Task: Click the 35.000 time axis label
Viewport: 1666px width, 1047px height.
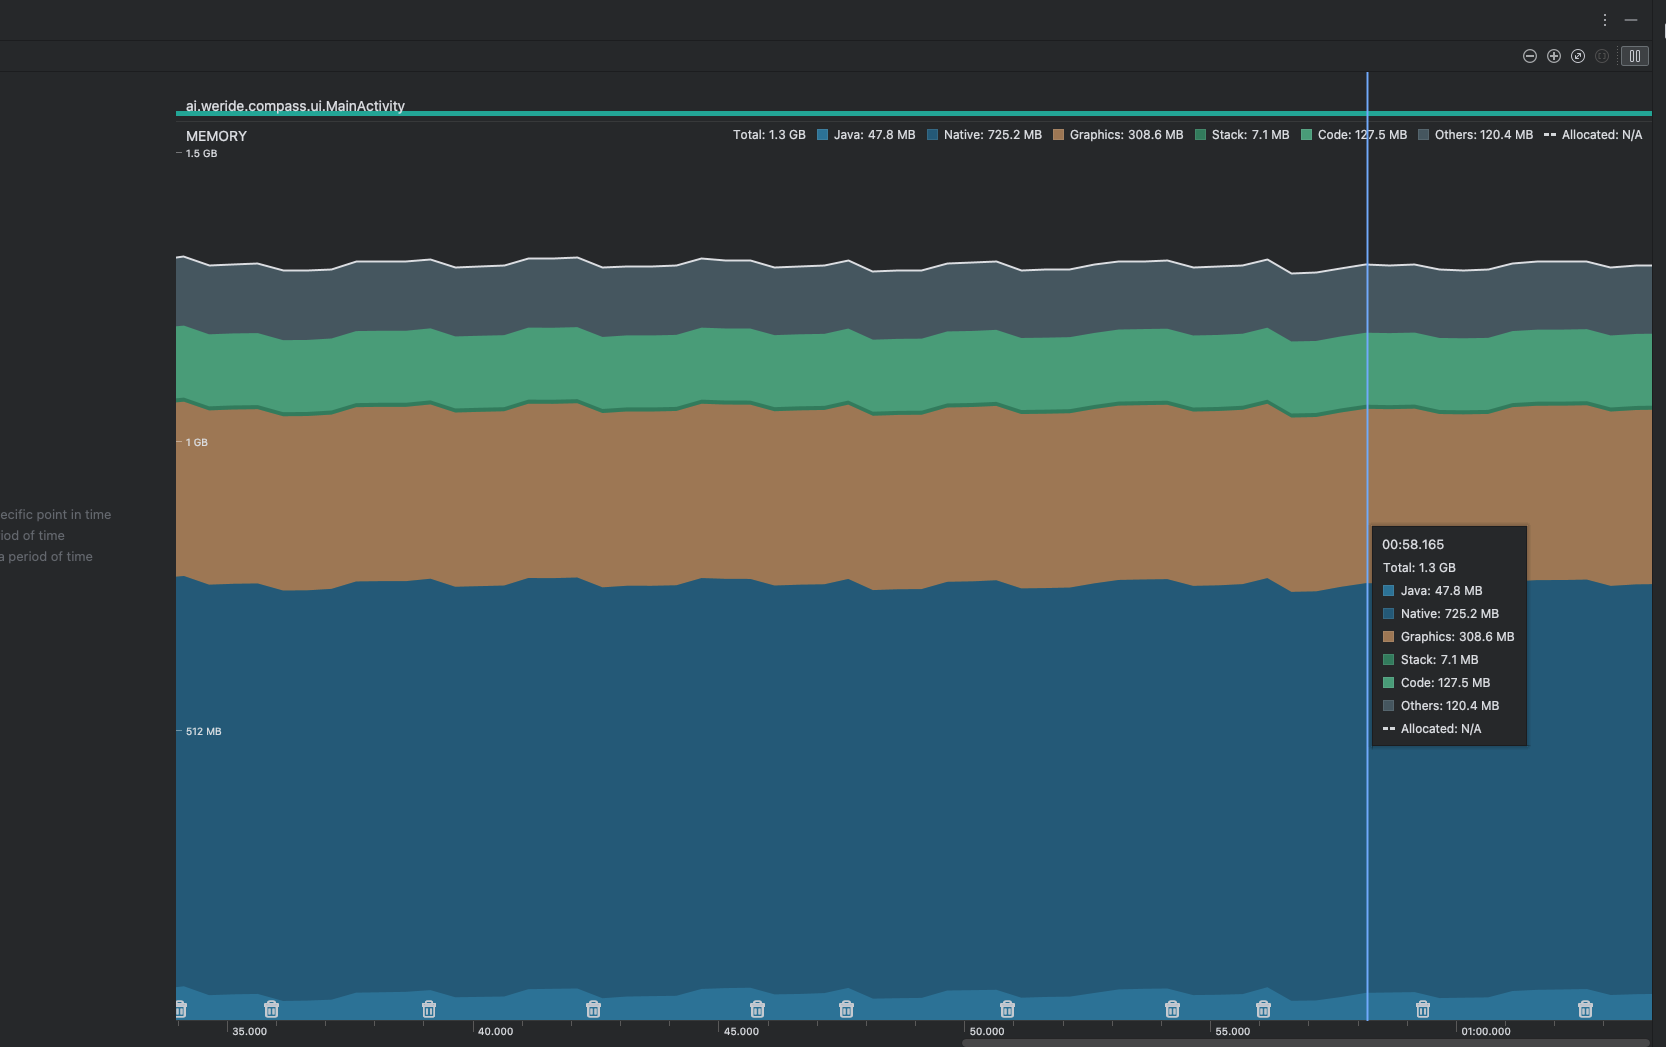Action: [250, 1031]
